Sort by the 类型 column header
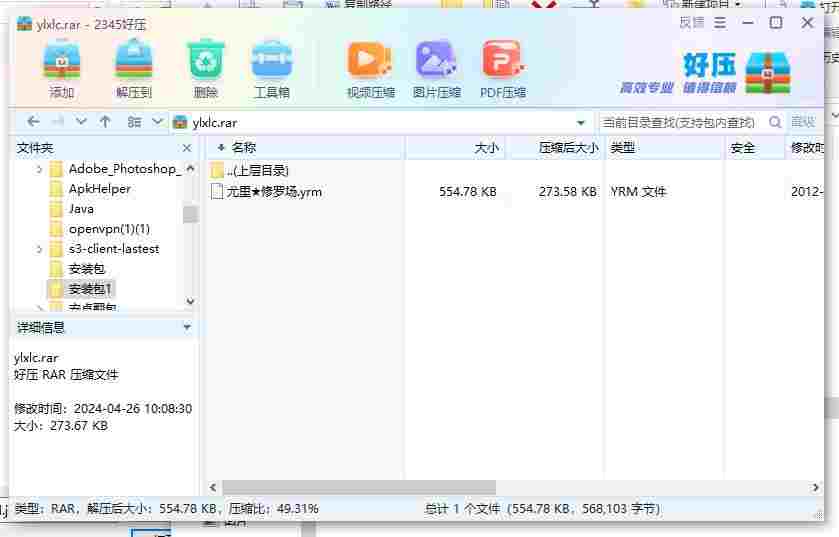 click(663, 148)
